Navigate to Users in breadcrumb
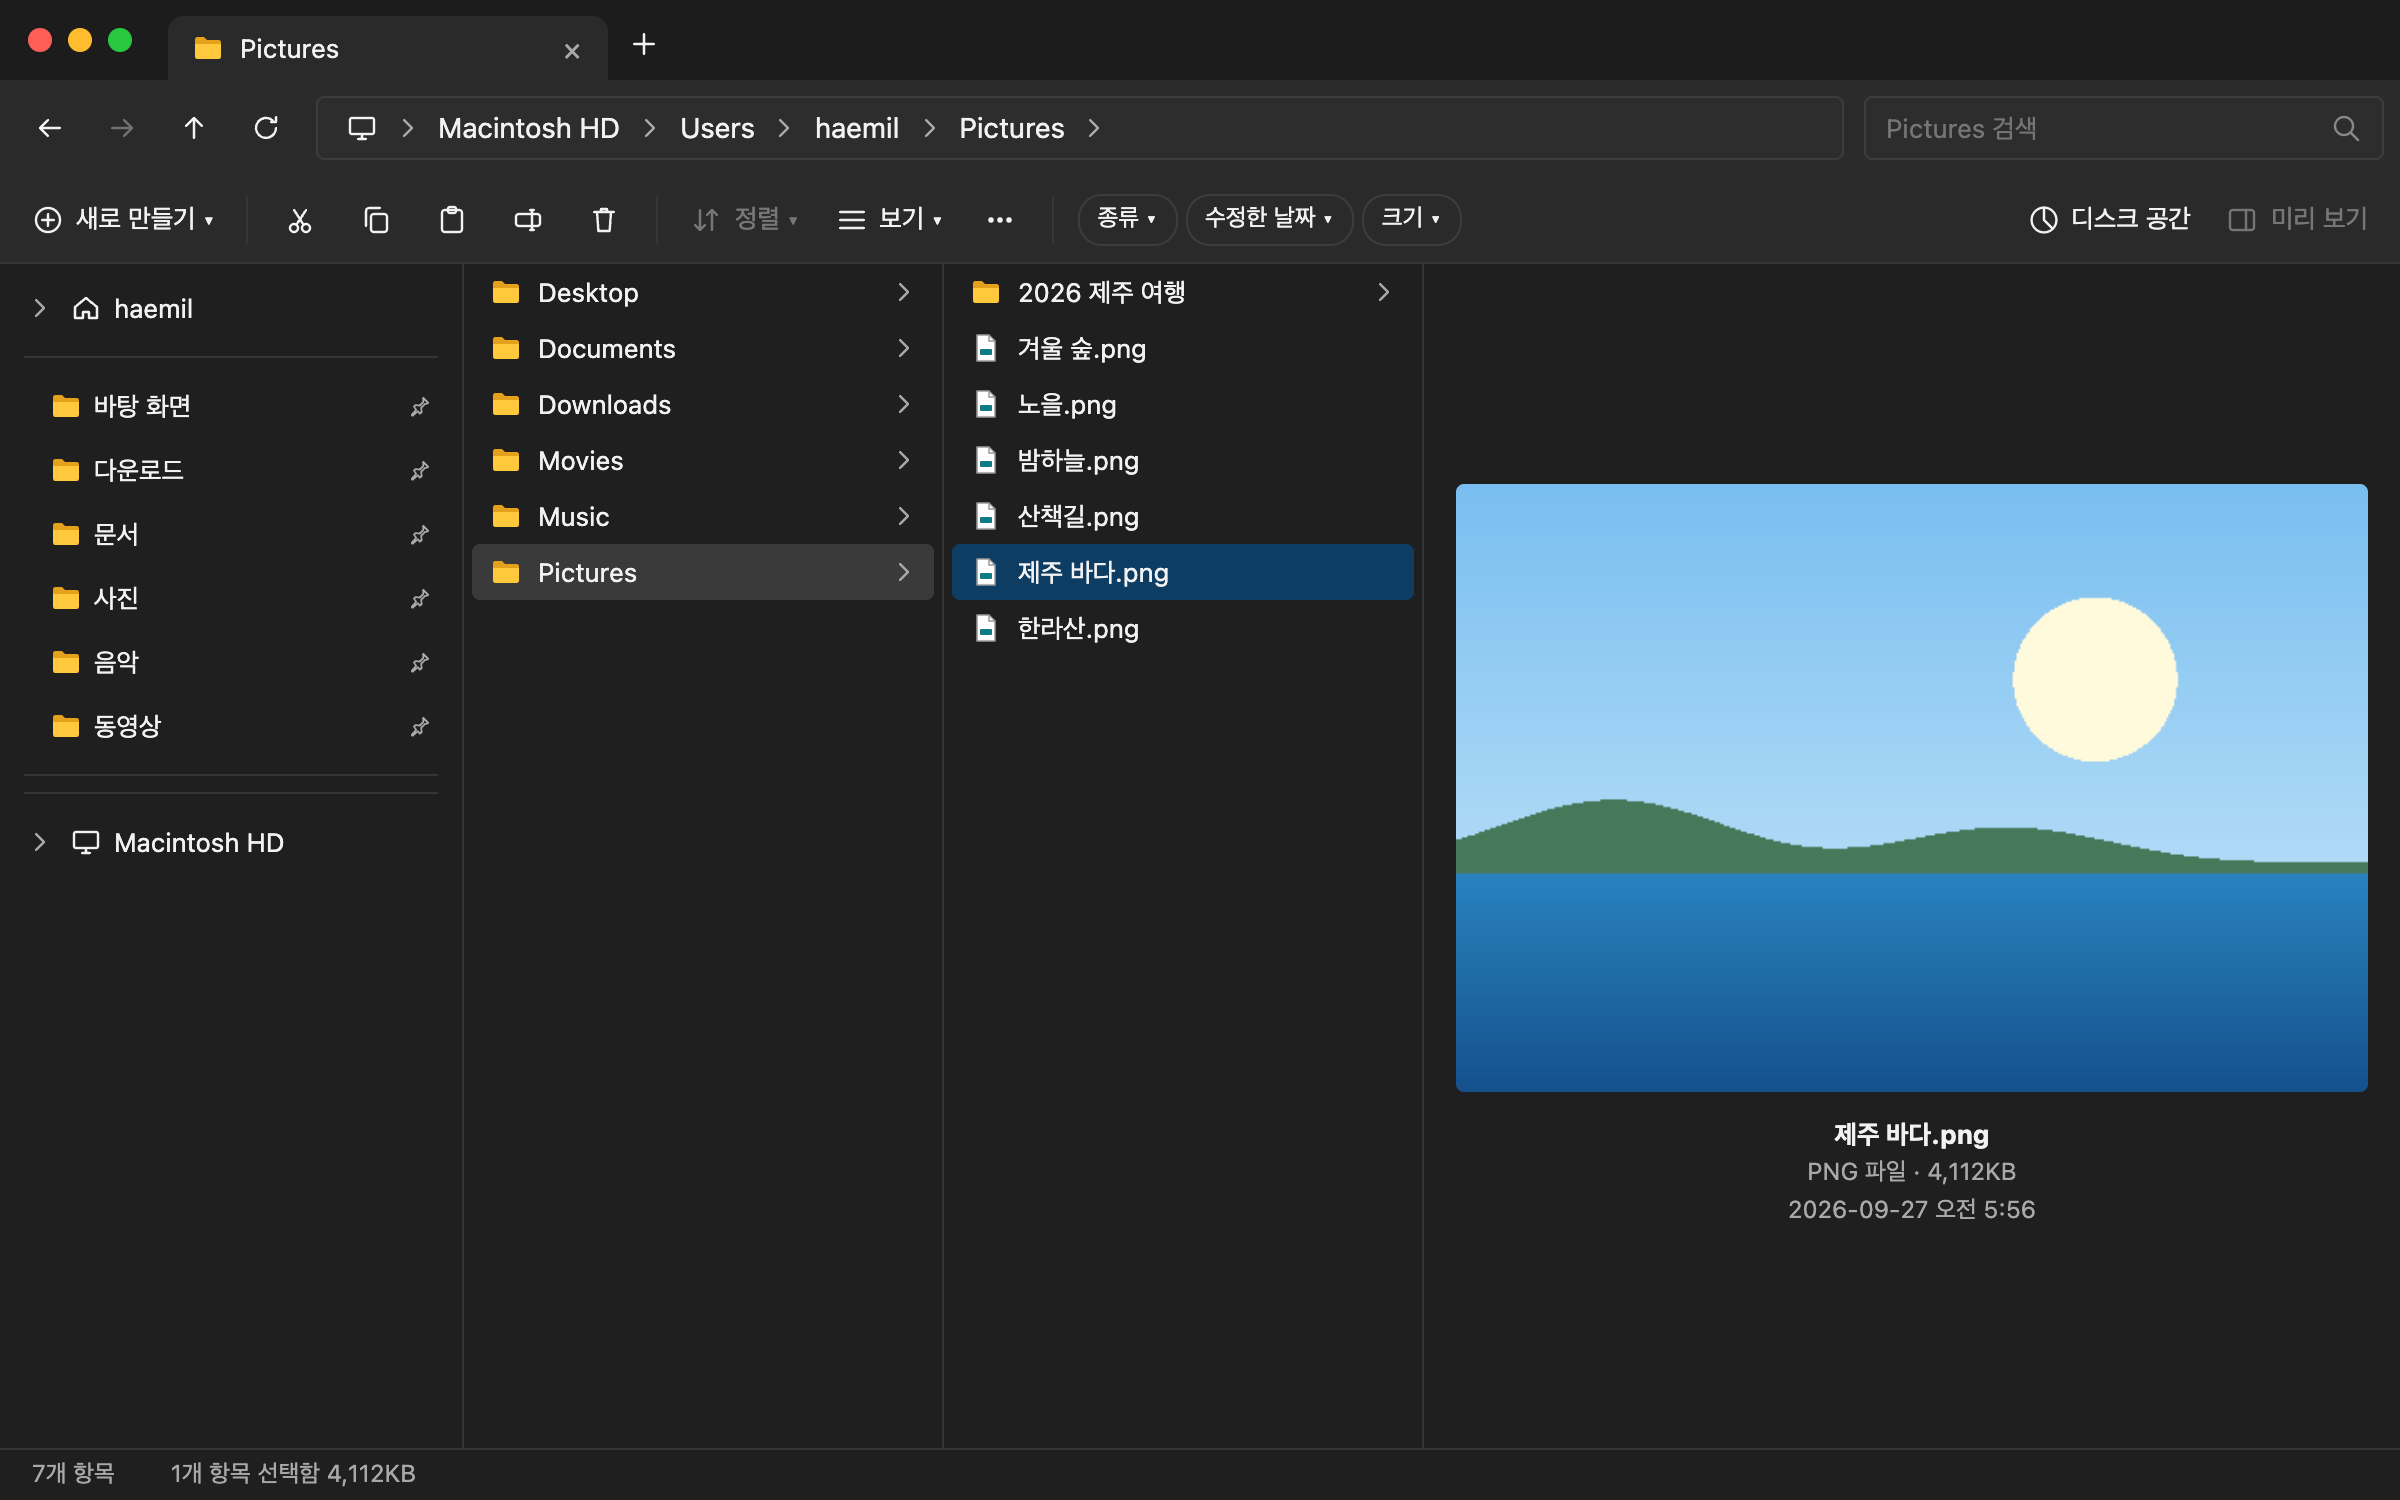This screenshot has height=1500, width=2400. (717, 128)
